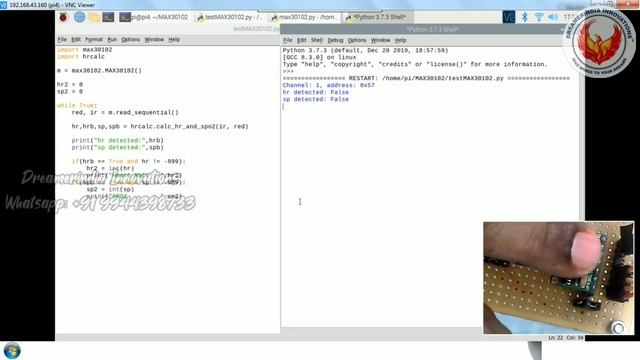Click the '>>>' shell prompt

click(288, 71)
